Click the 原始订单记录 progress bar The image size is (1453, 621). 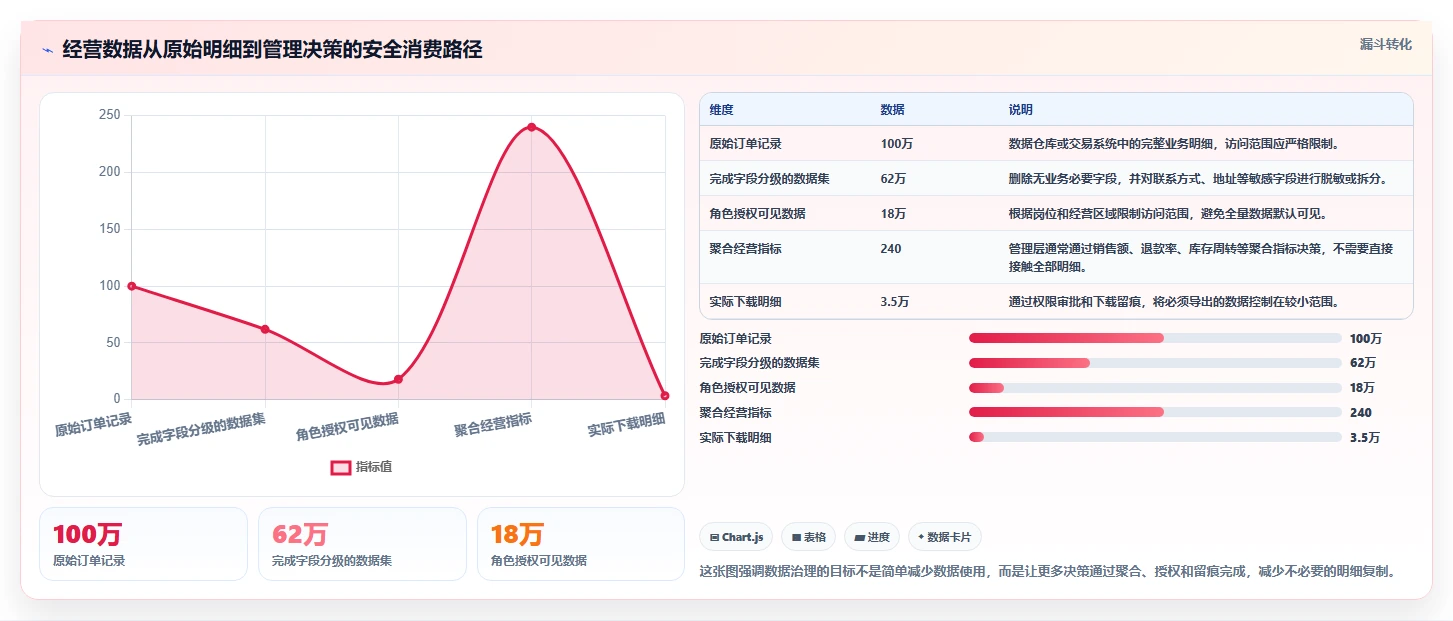tap(1155, 338)
